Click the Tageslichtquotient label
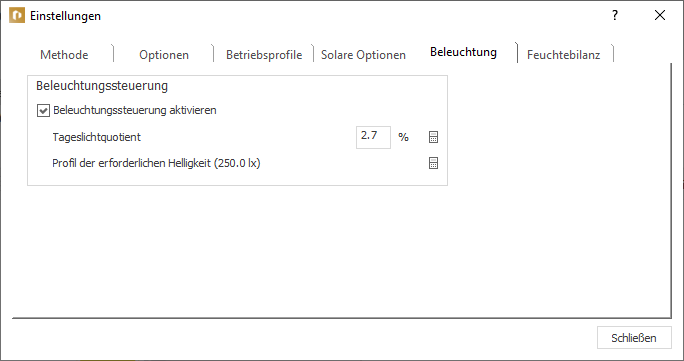Viewport: 684px width, 361px height. [x=96, y=137]
